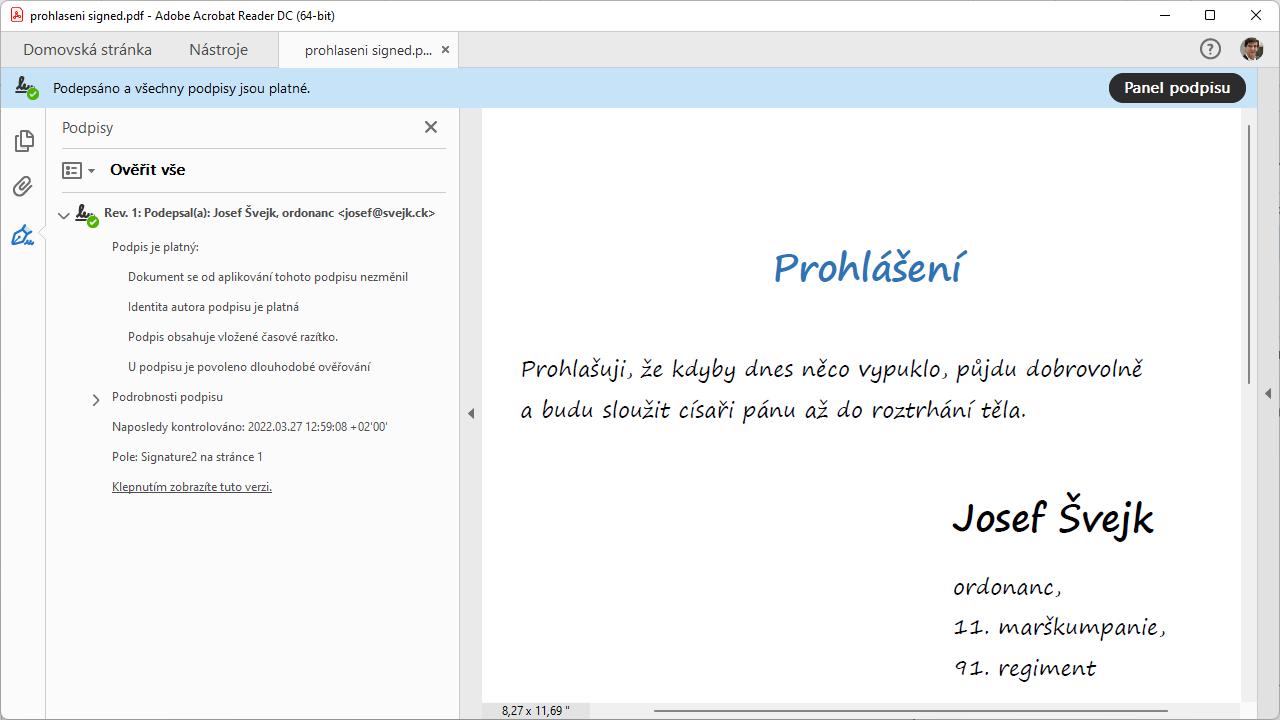Open the attachments paperclip panel icon
Image resolution: width=1280 pixels, height=720 pixels.
coord(23,187)
